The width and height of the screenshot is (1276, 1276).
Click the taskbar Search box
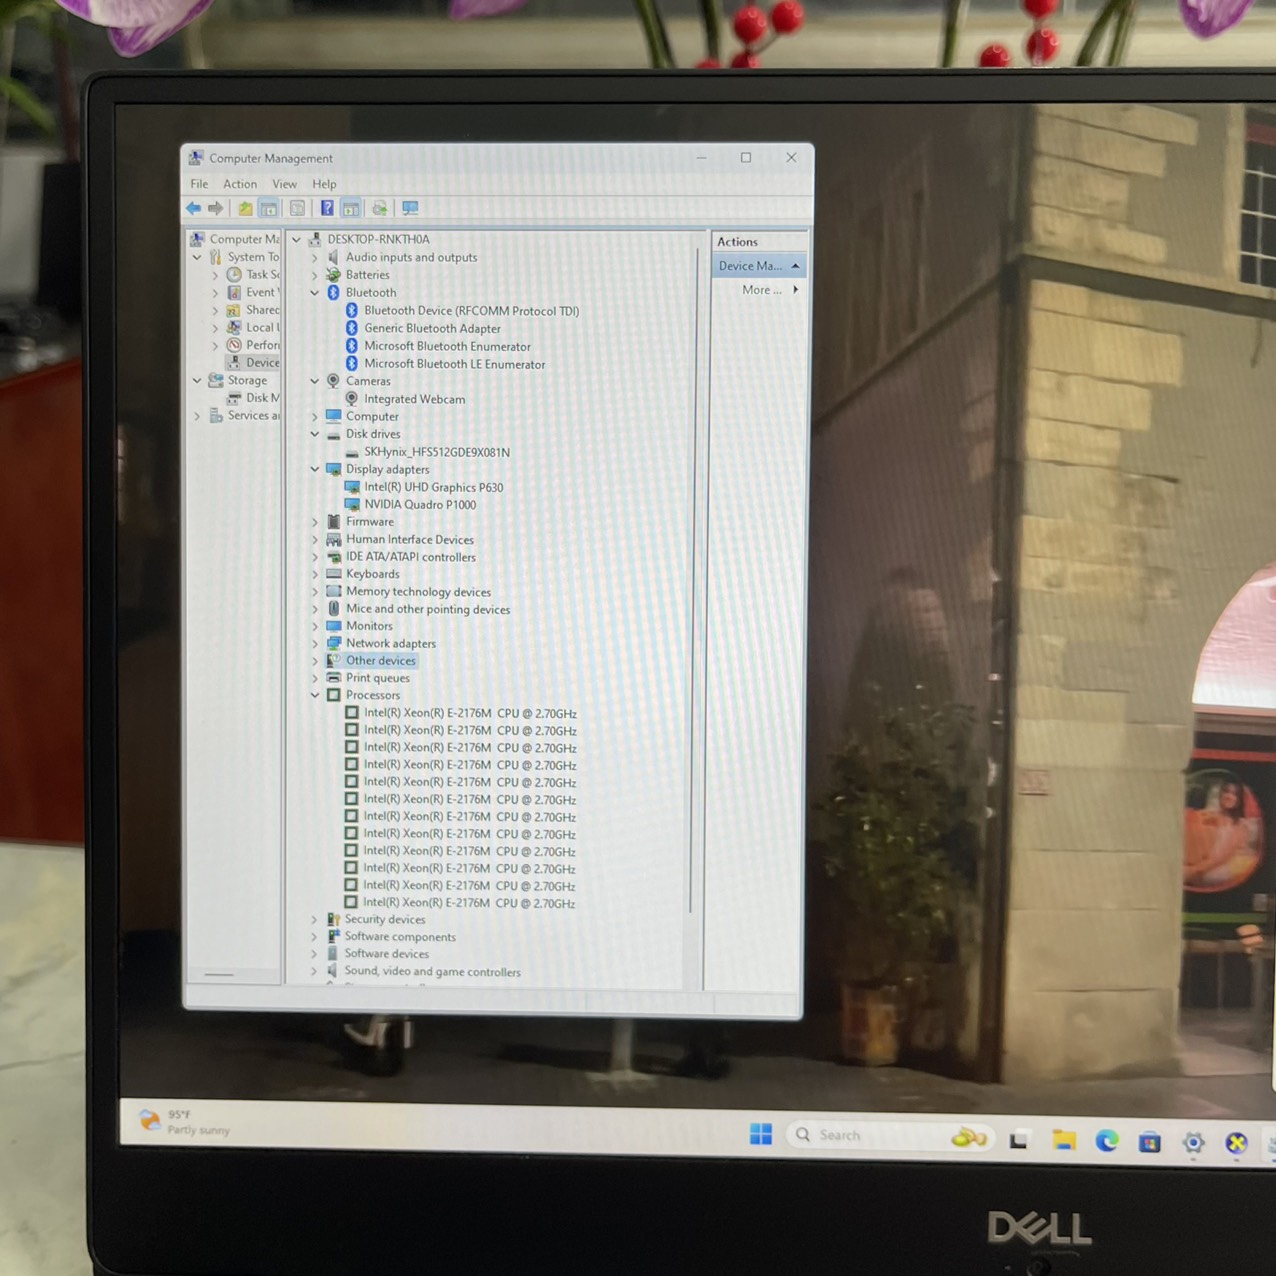pyautogui.click(x=888, y=1135)
